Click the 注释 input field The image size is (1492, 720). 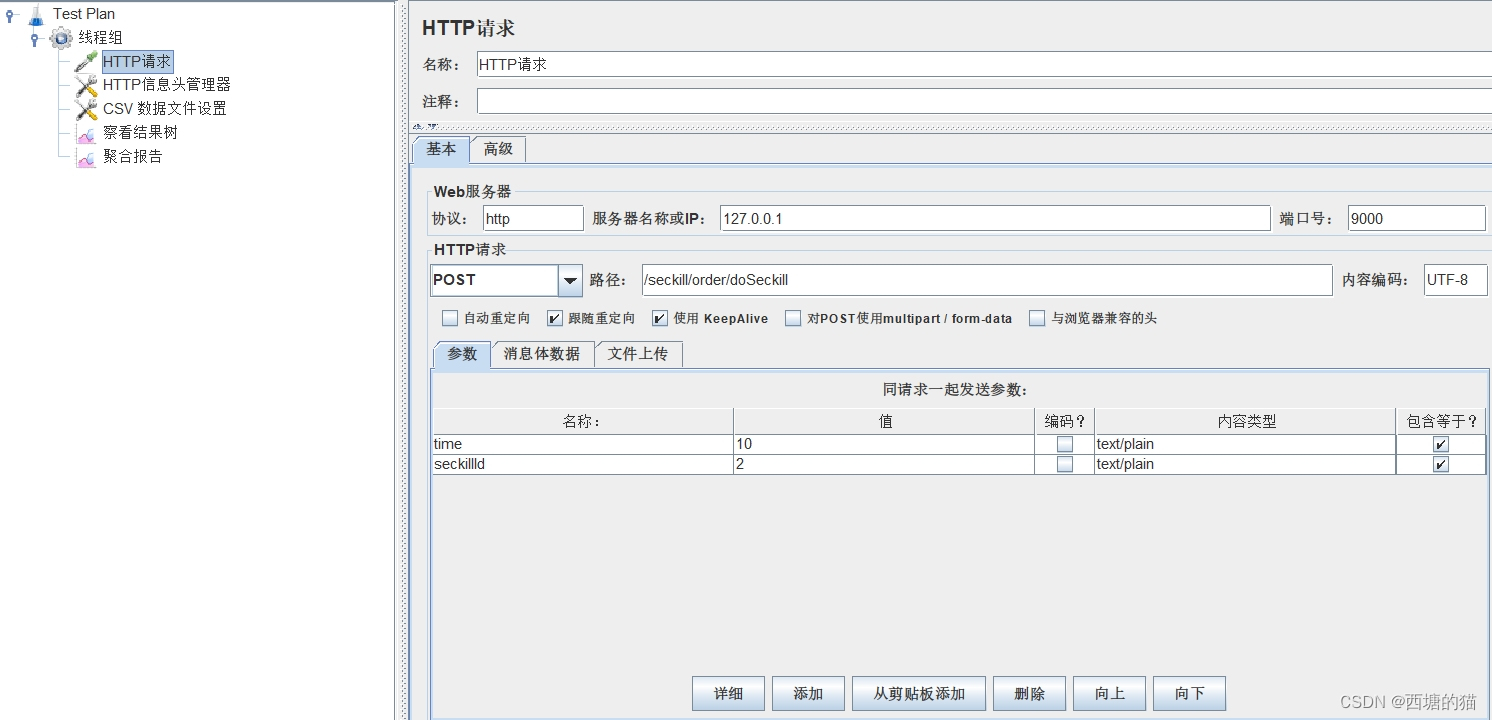pyautogui.click(x=984, y=102)
